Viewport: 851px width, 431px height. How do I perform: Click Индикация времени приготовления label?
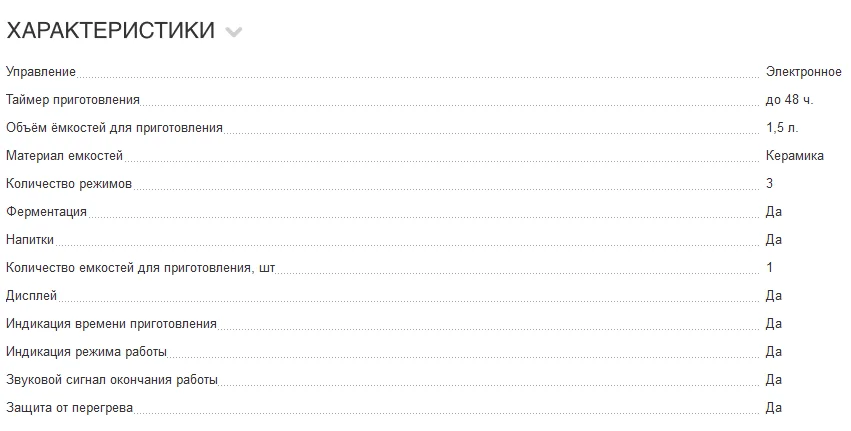pos(111,324)
